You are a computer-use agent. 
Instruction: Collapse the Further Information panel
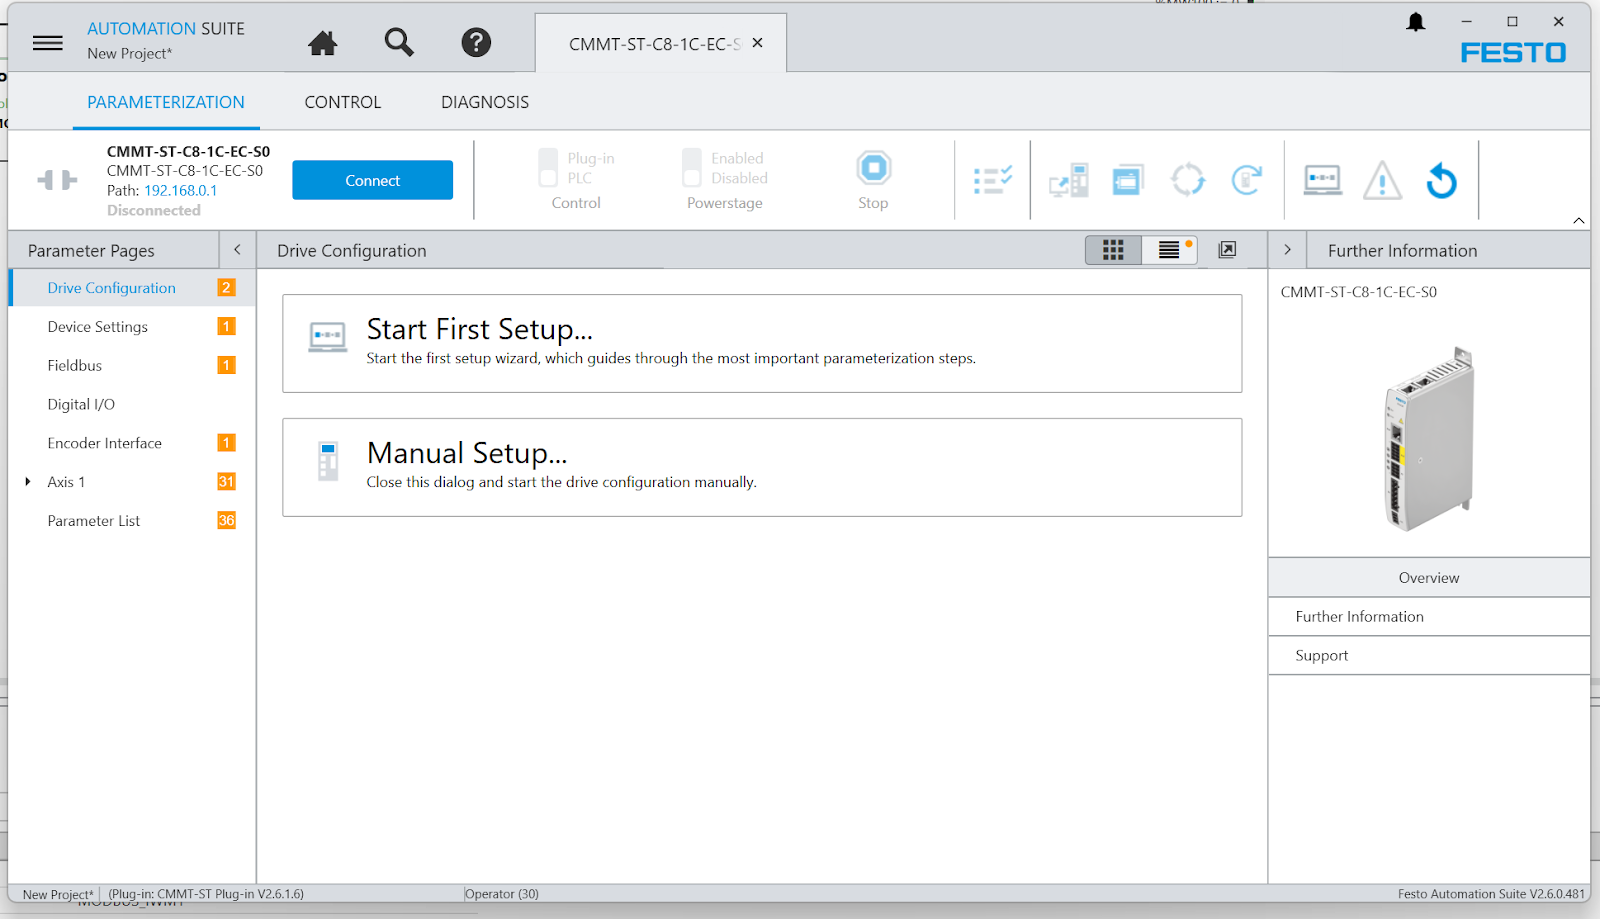click(x=1287, y=250)
